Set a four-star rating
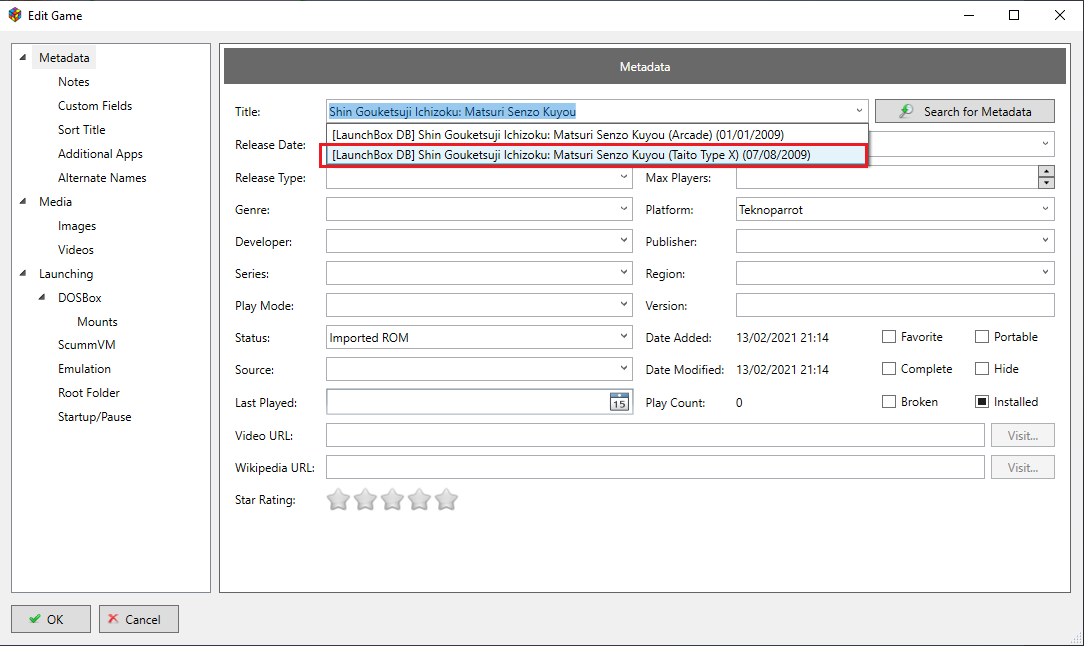Image resolution: width=1085 pixels, height=646 pixels. 419,499
